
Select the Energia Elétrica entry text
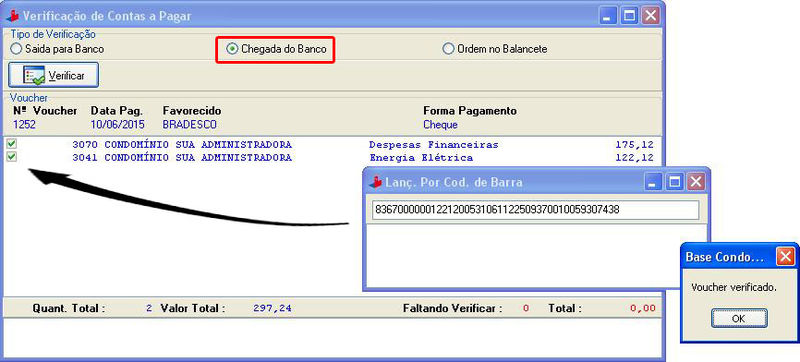(421, 158)
